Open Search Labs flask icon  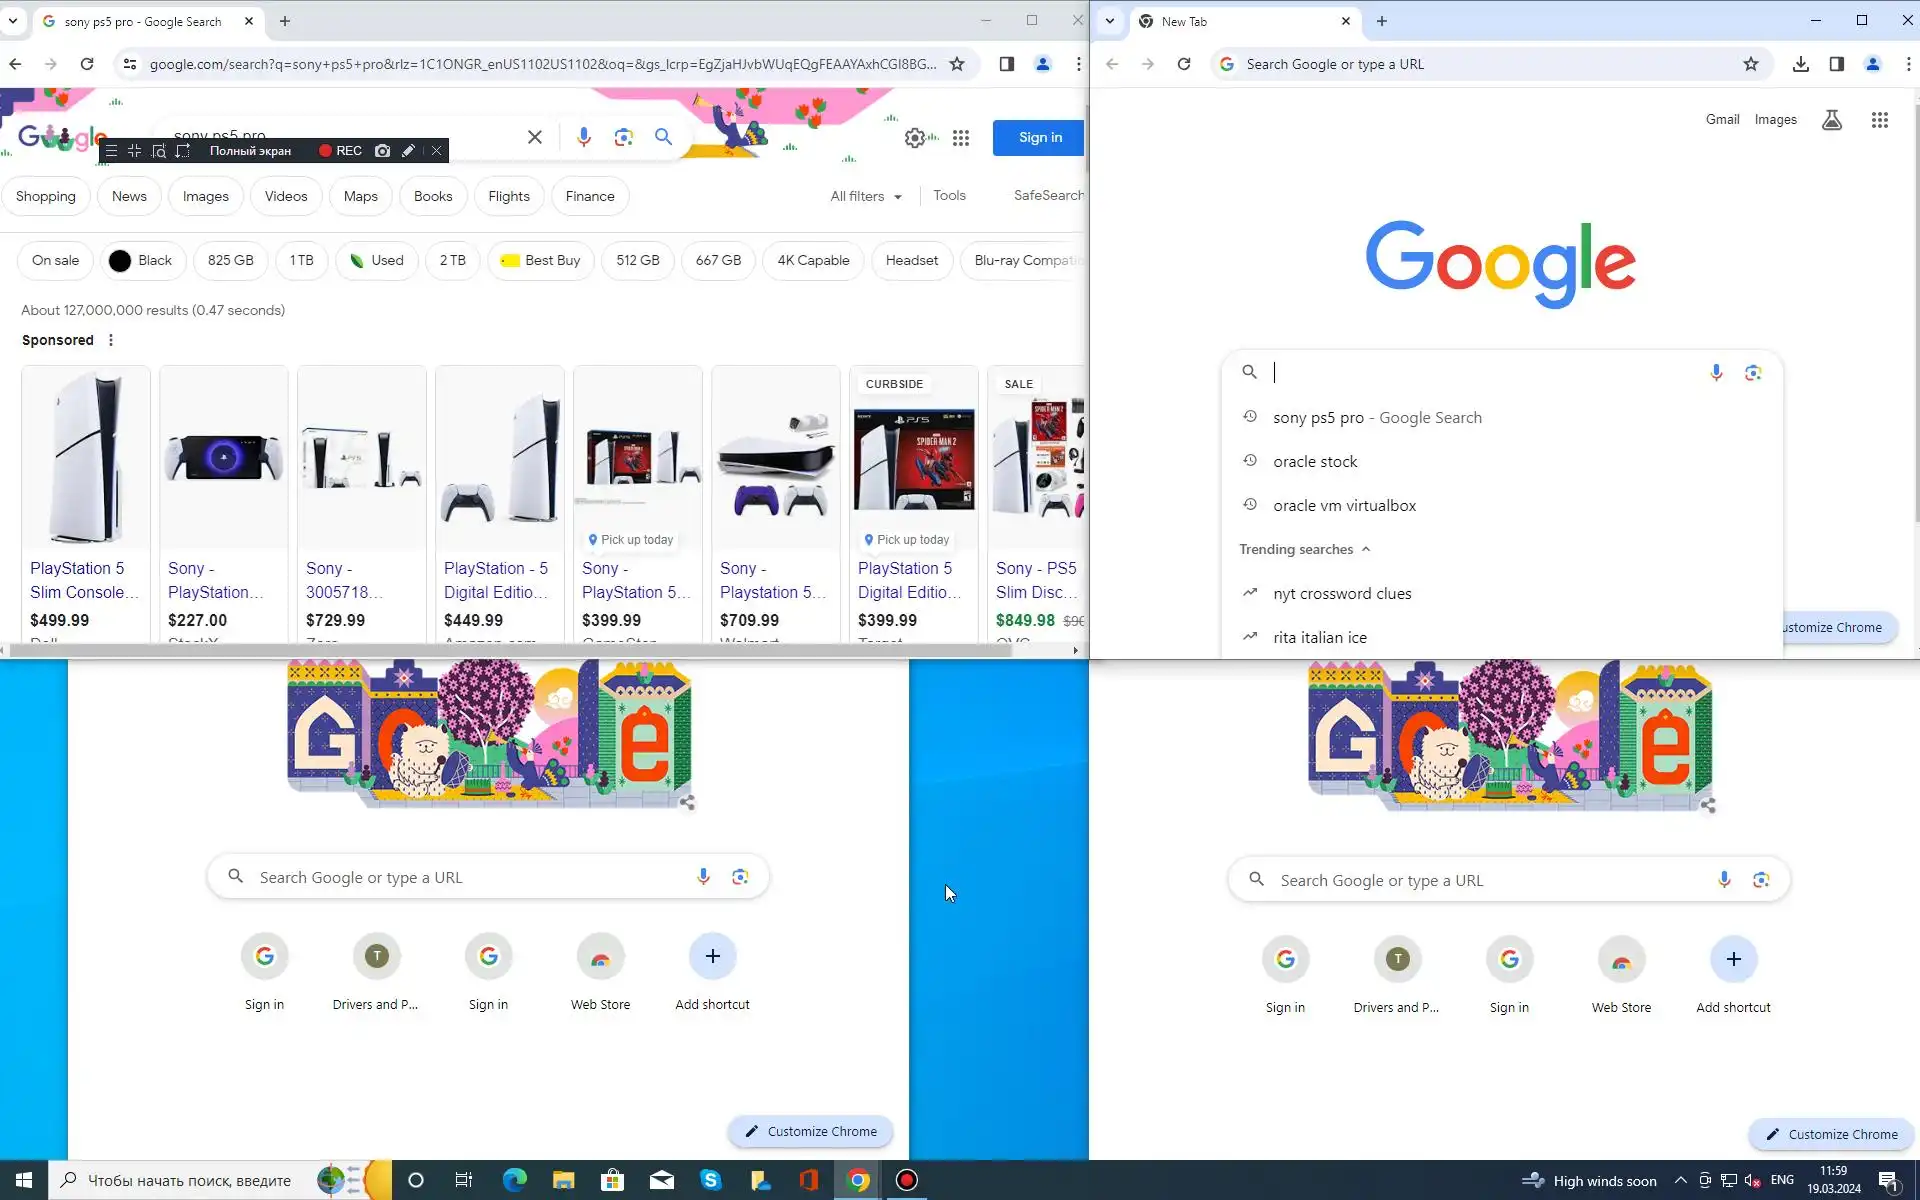tap(1831, 120)
